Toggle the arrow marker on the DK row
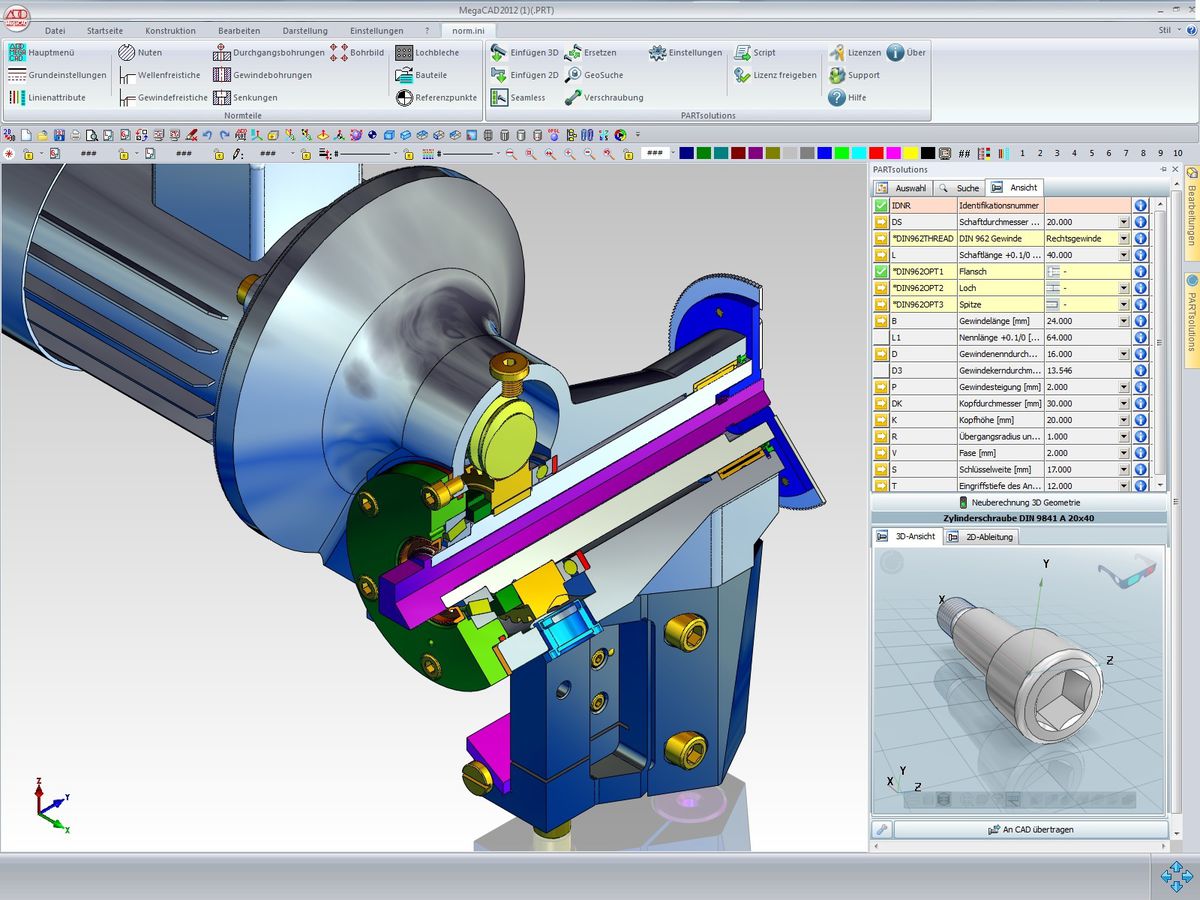The width and height of the screenshot is (1200, 900). [881, 403]
